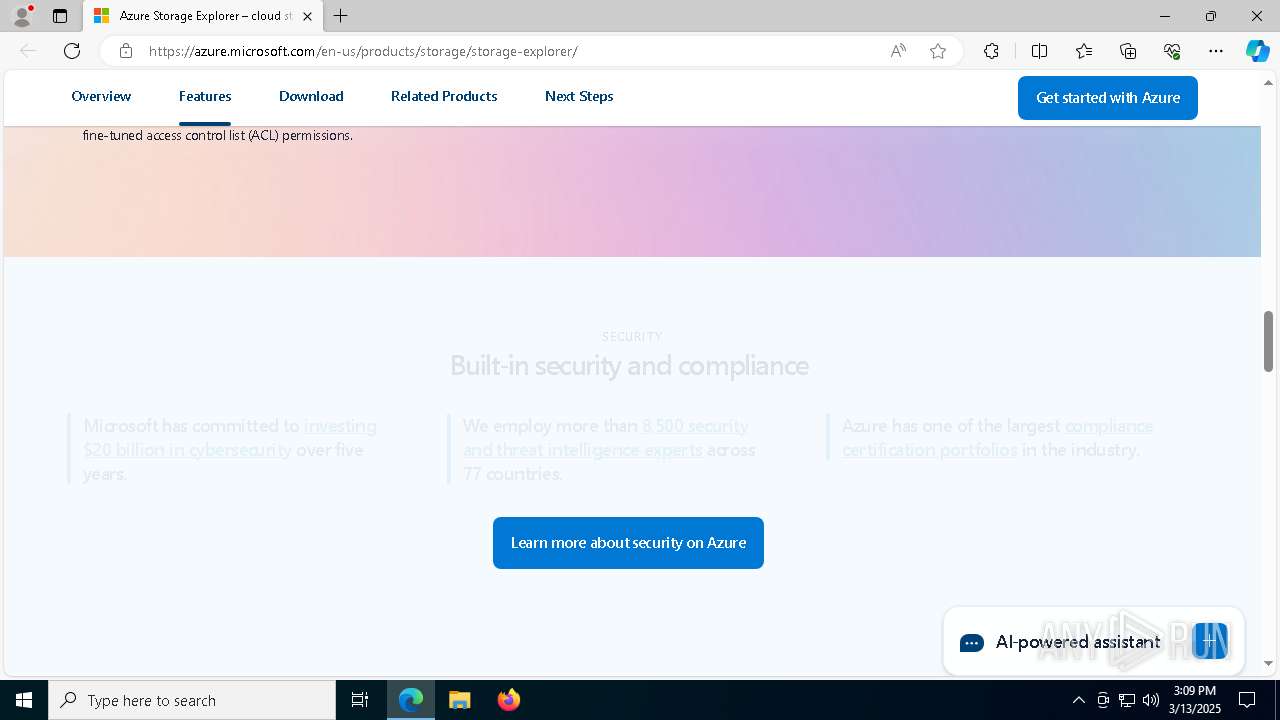Click the ACL permissions text line
This screenshot has width=1280, height=720.
218,136
